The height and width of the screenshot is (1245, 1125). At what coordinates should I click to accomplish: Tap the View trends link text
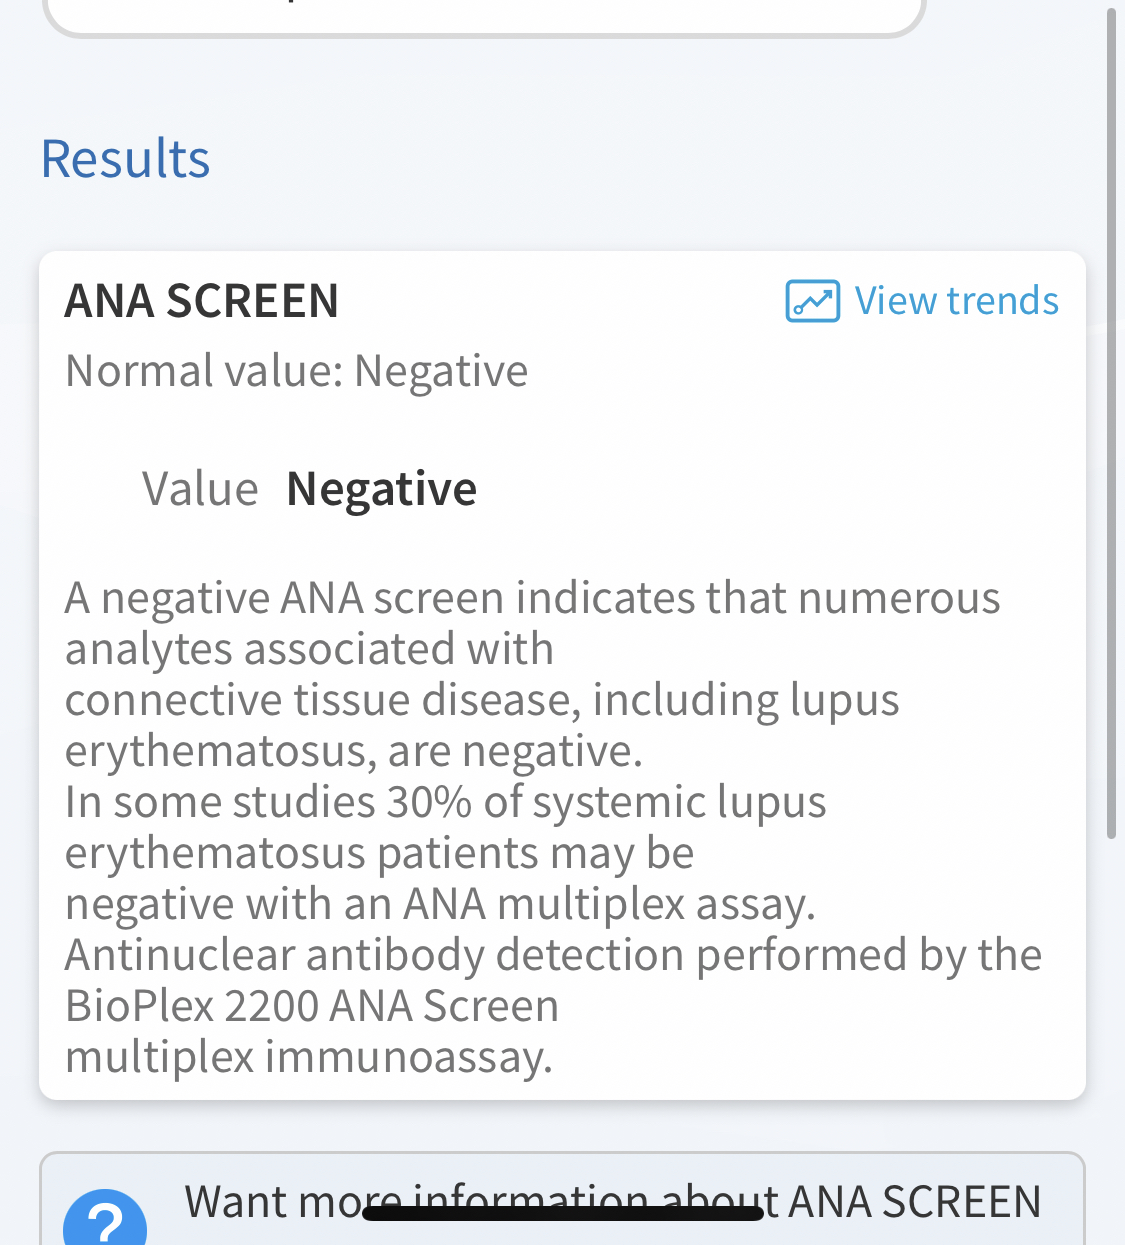tap(956, 301)
